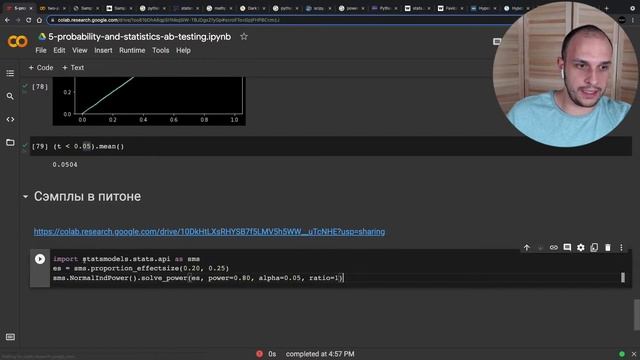Open the Runtime menu
Viewport: 640px width, 360px height.
click(x=132, y=50)
